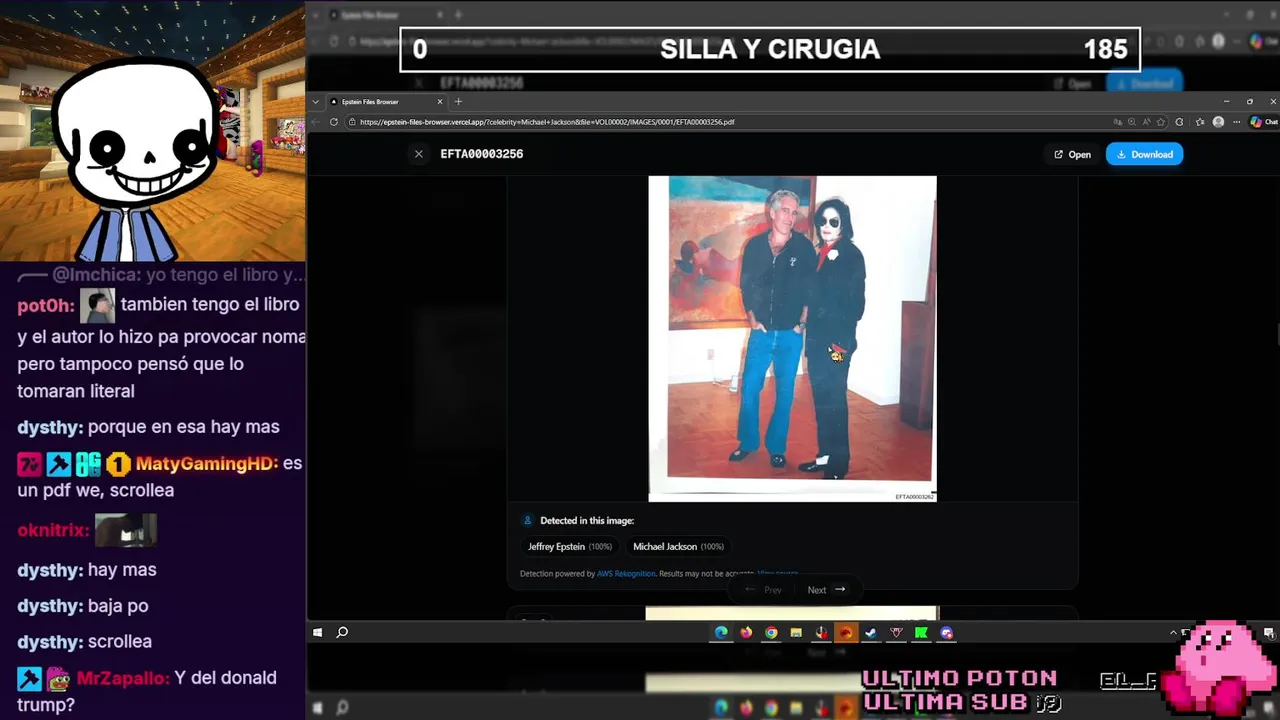Open a new browser tab with plus
Screen dimensions: 1280x720
[x=459, y=102]
